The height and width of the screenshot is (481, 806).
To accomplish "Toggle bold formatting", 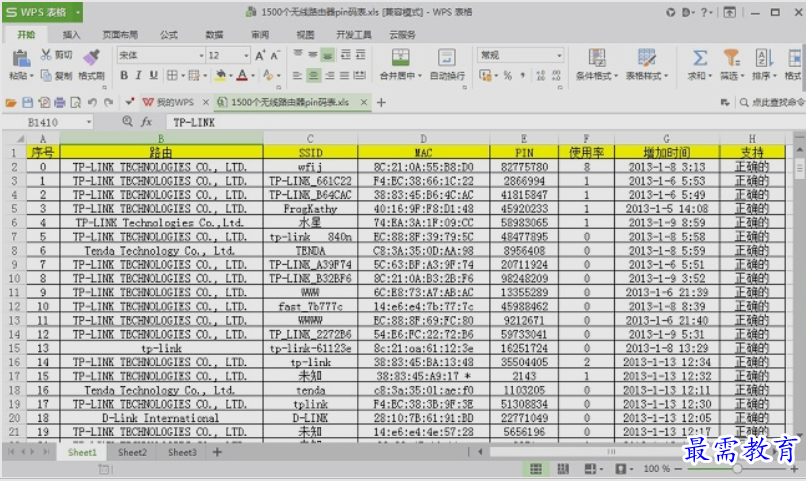I will click(124, 76).
